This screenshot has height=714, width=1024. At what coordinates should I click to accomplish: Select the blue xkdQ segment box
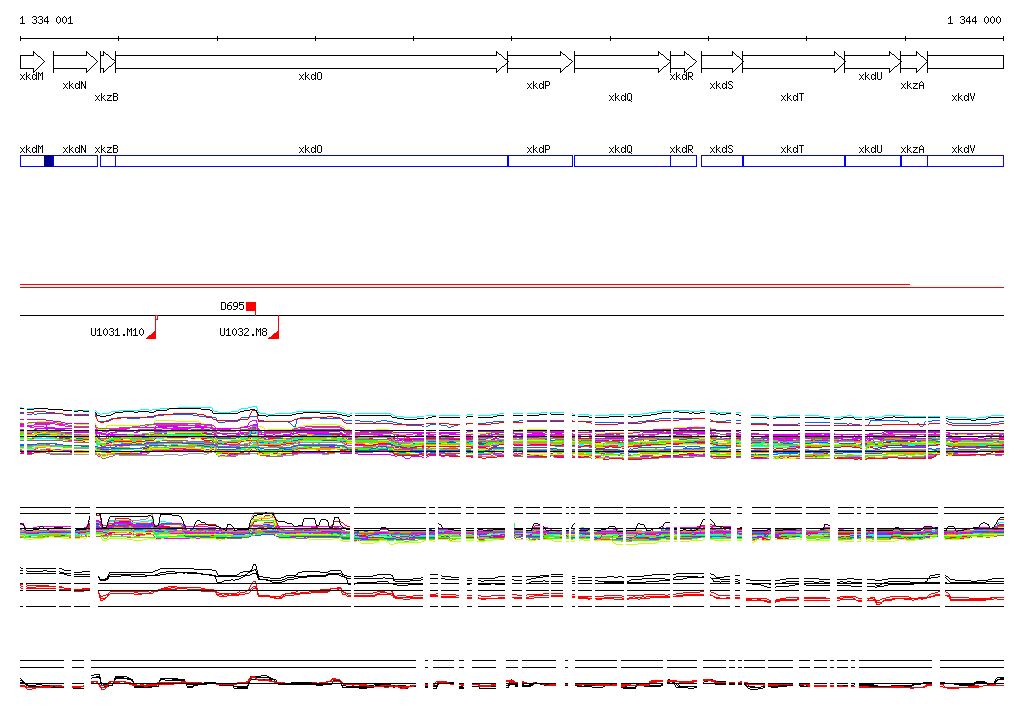pos(622,161)
